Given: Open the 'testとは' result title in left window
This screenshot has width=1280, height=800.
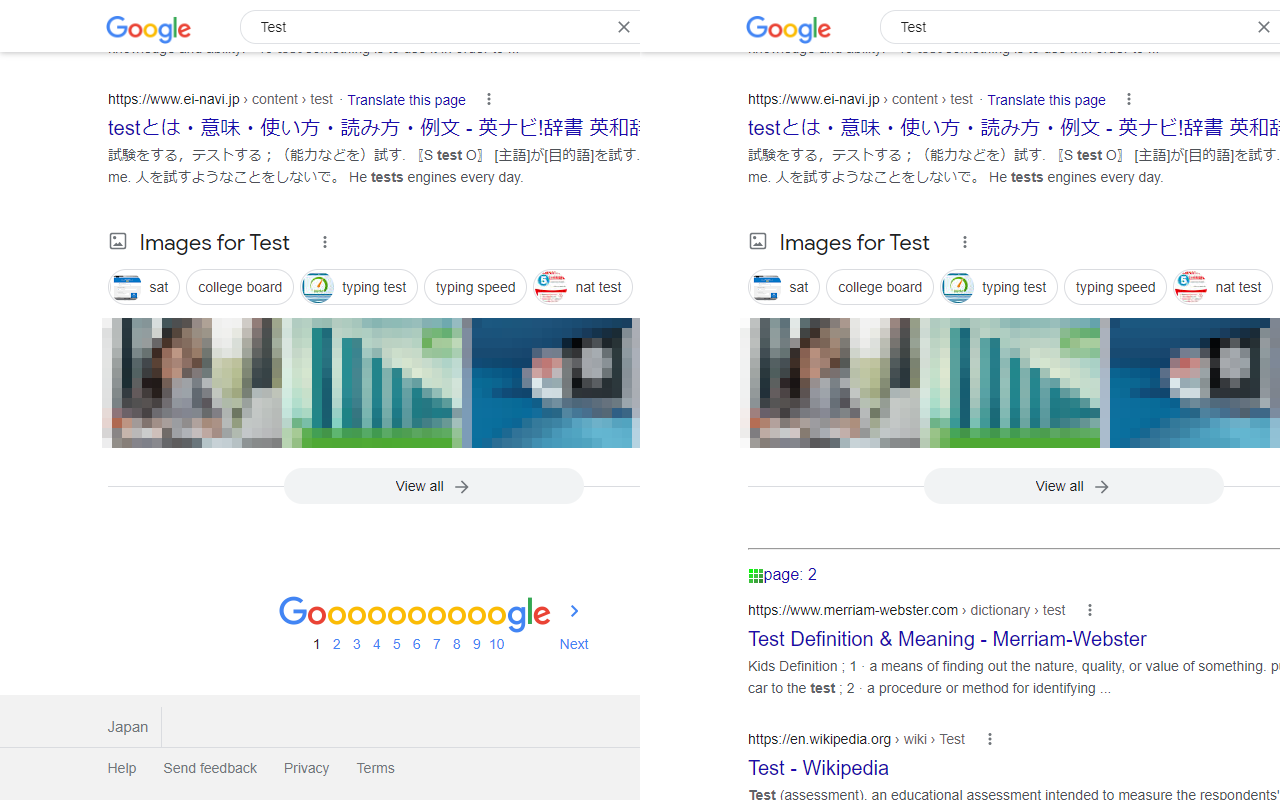Looking at the screenshot, I should point(374,128).
